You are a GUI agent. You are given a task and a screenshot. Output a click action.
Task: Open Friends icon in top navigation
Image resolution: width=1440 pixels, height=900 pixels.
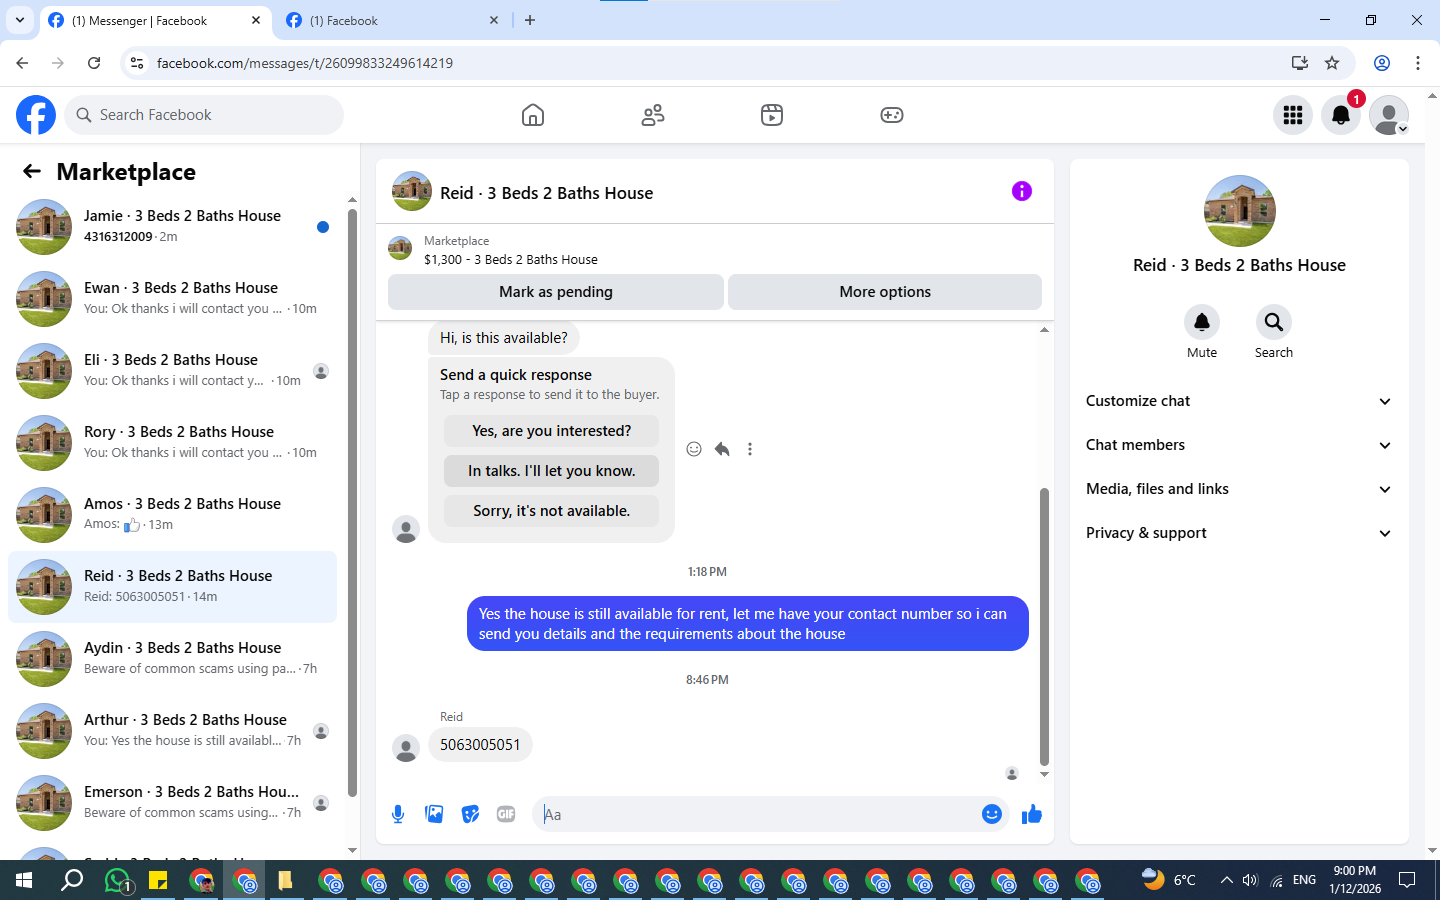pos(653,115)
